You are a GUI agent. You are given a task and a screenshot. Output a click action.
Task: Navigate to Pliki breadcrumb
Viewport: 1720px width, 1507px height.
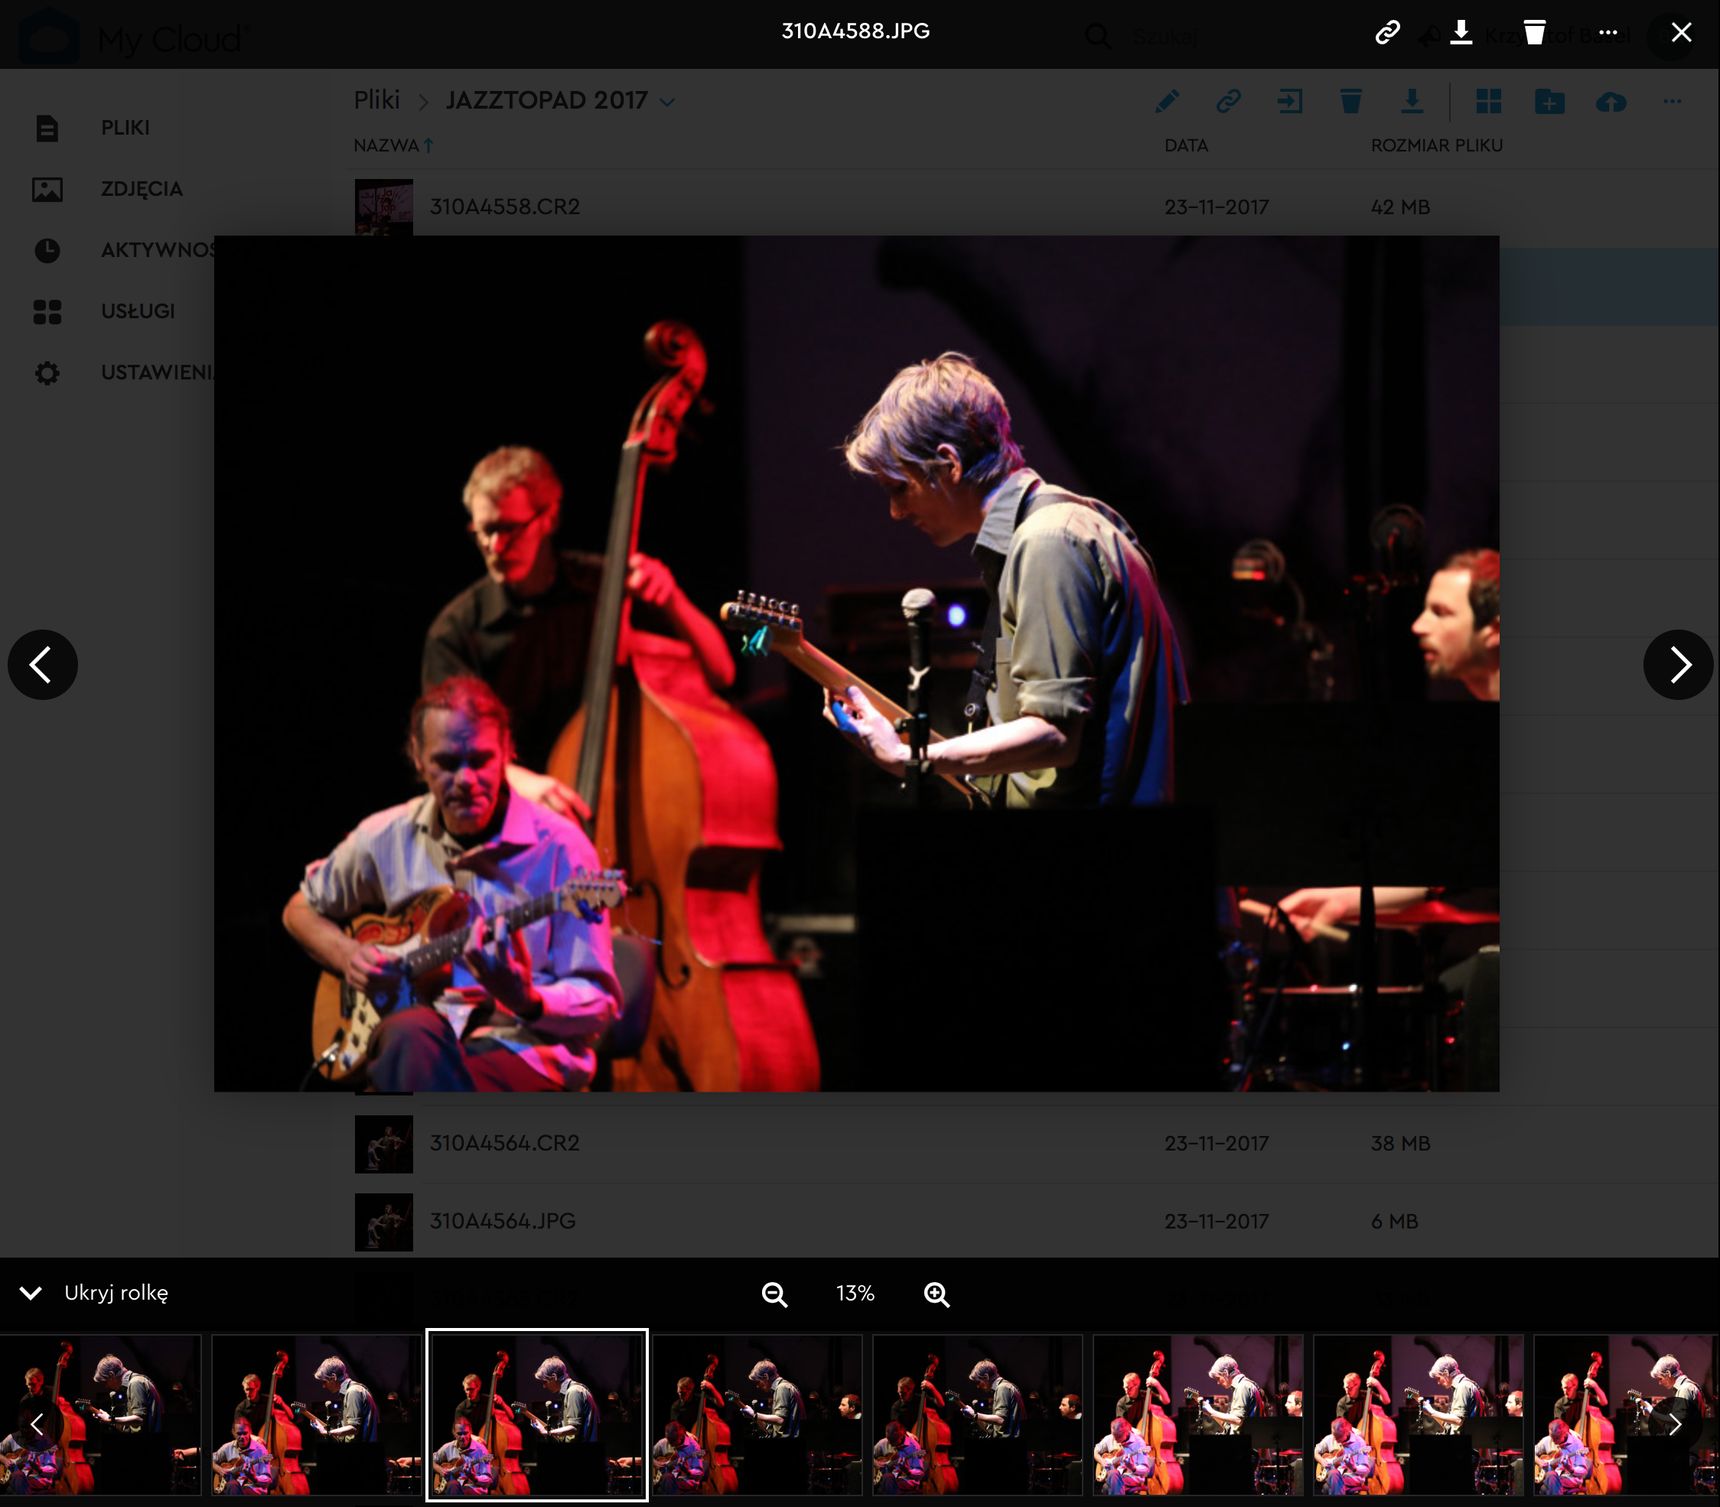(377, 100)
